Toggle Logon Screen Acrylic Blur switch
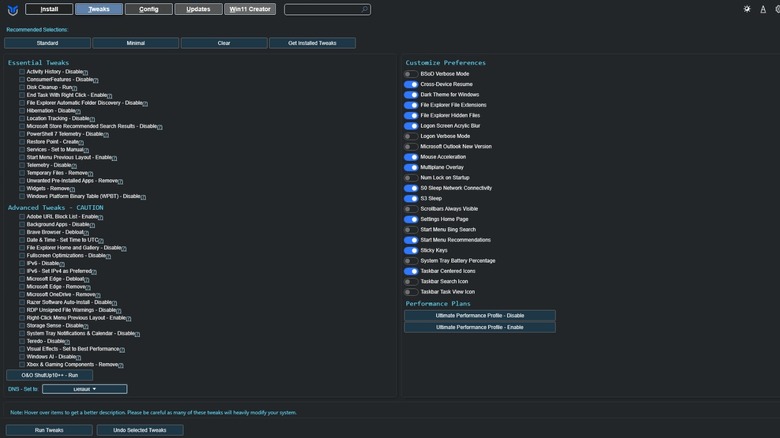780x438 pixels. tap(411, 126)
